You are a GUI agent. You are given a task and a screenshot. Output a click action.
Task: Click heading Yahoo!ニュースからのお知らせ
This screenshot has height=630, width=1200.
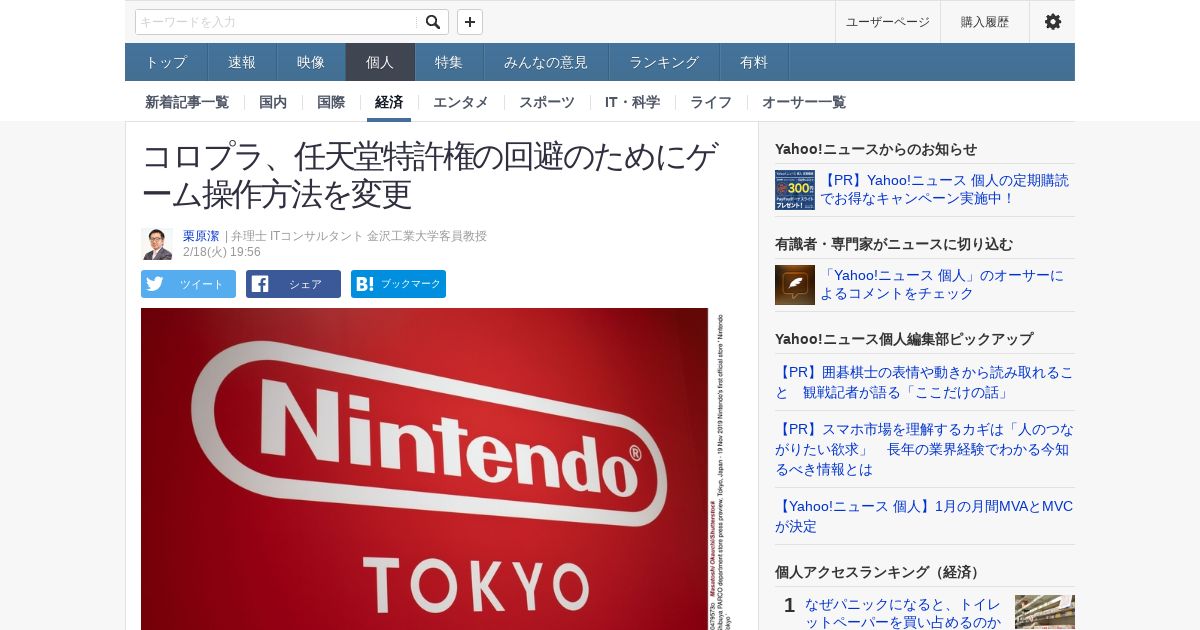[x=876, y=149]
